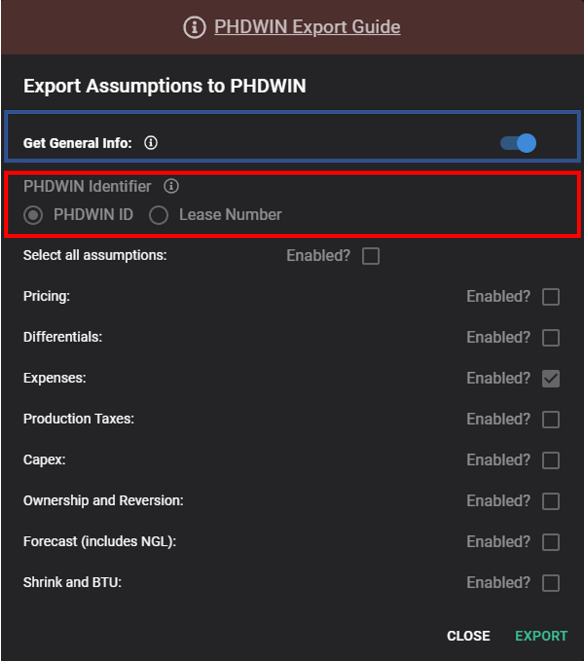Viewport: 584px width, 662px height.
Task: Click the green EXPORT button
Action: click(x=541, y=636)
